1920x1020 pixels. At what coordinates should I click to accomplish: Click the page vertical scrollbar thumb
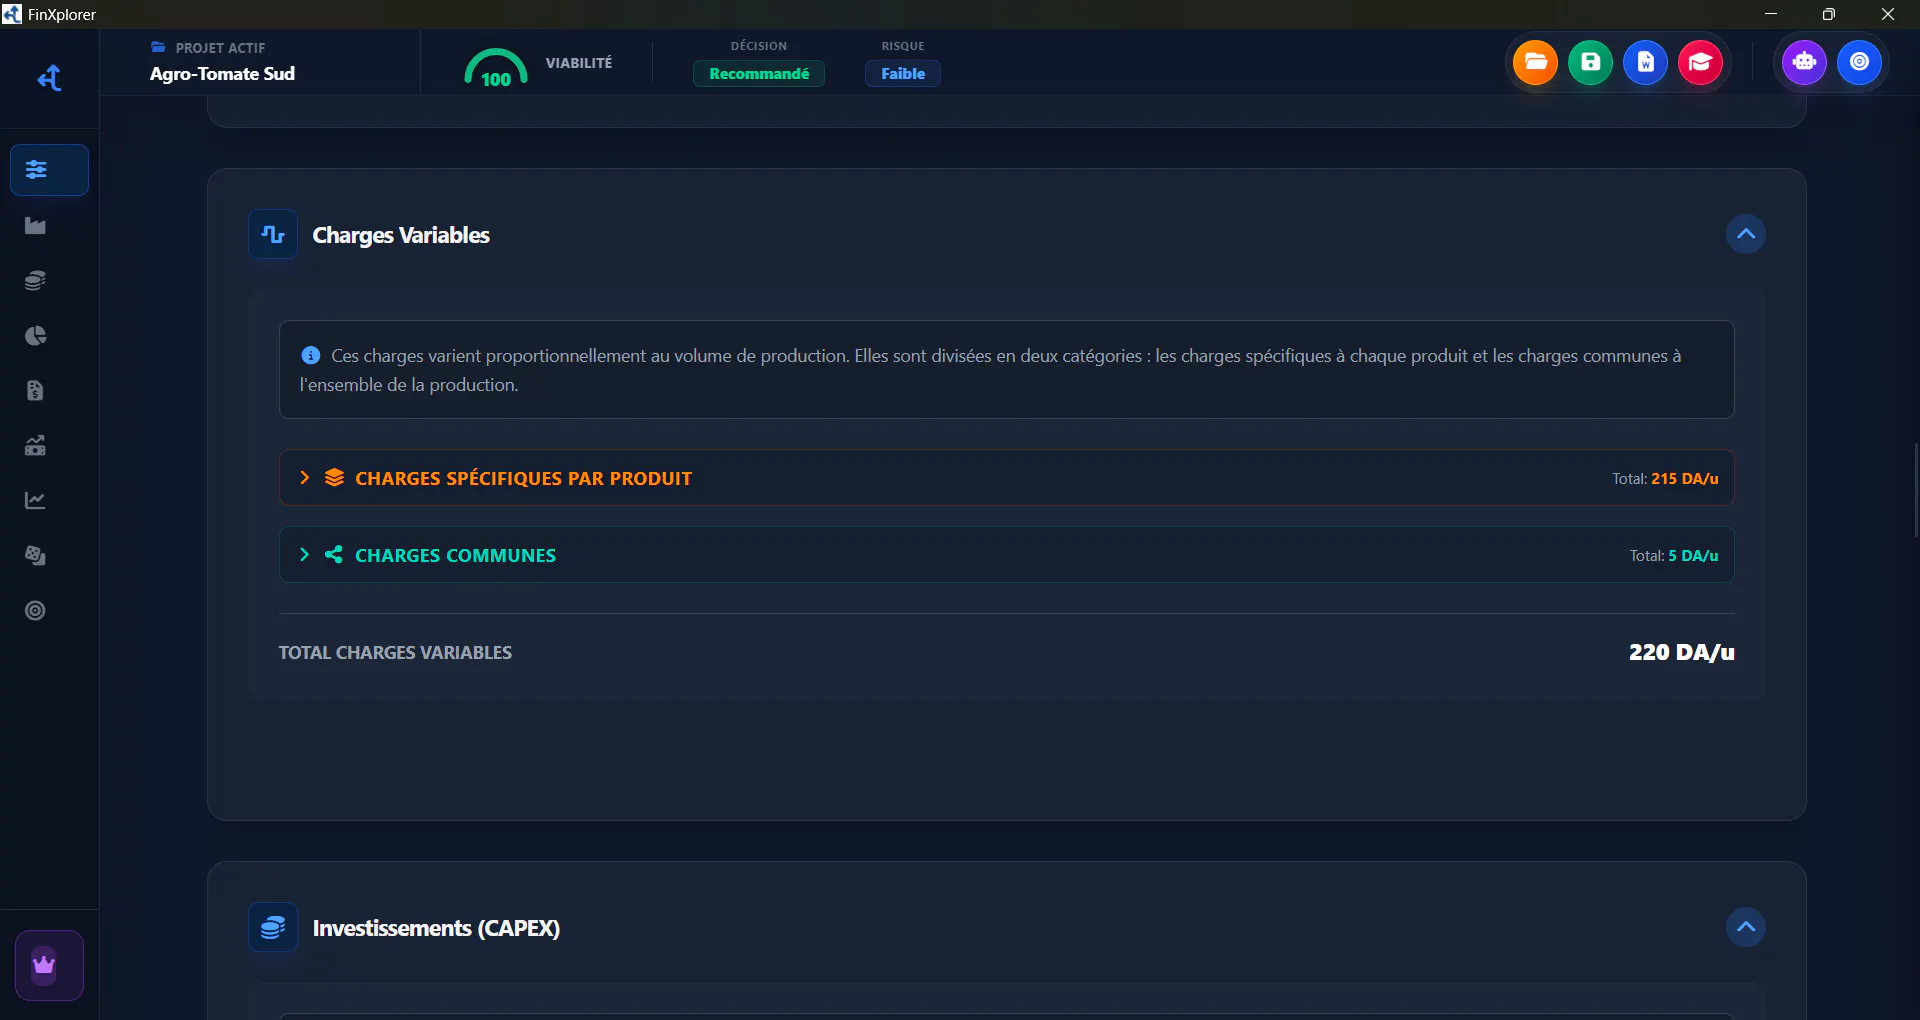pos(1916,490)
